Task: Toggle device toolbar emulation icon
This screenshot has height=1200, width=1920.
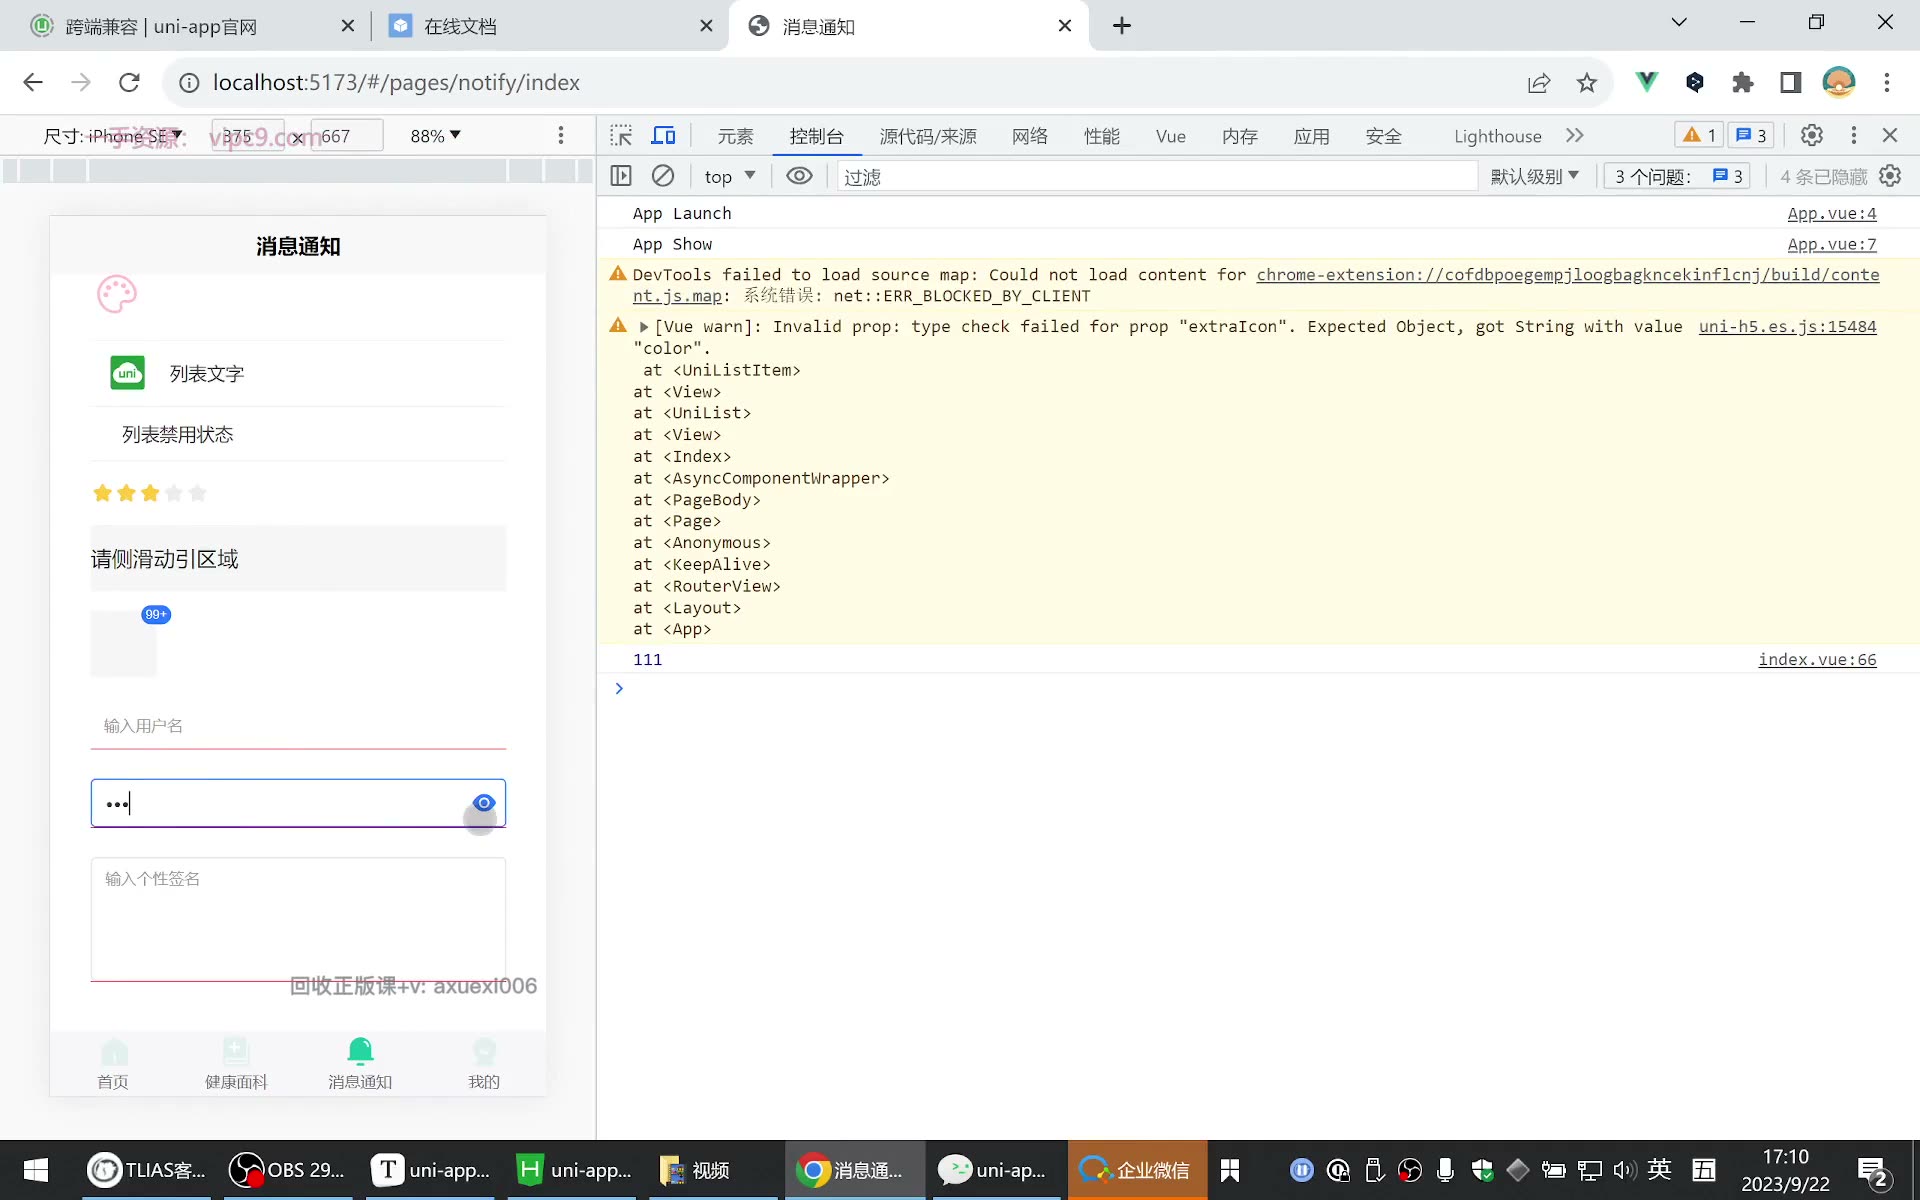Action: [x=663, y=135]
